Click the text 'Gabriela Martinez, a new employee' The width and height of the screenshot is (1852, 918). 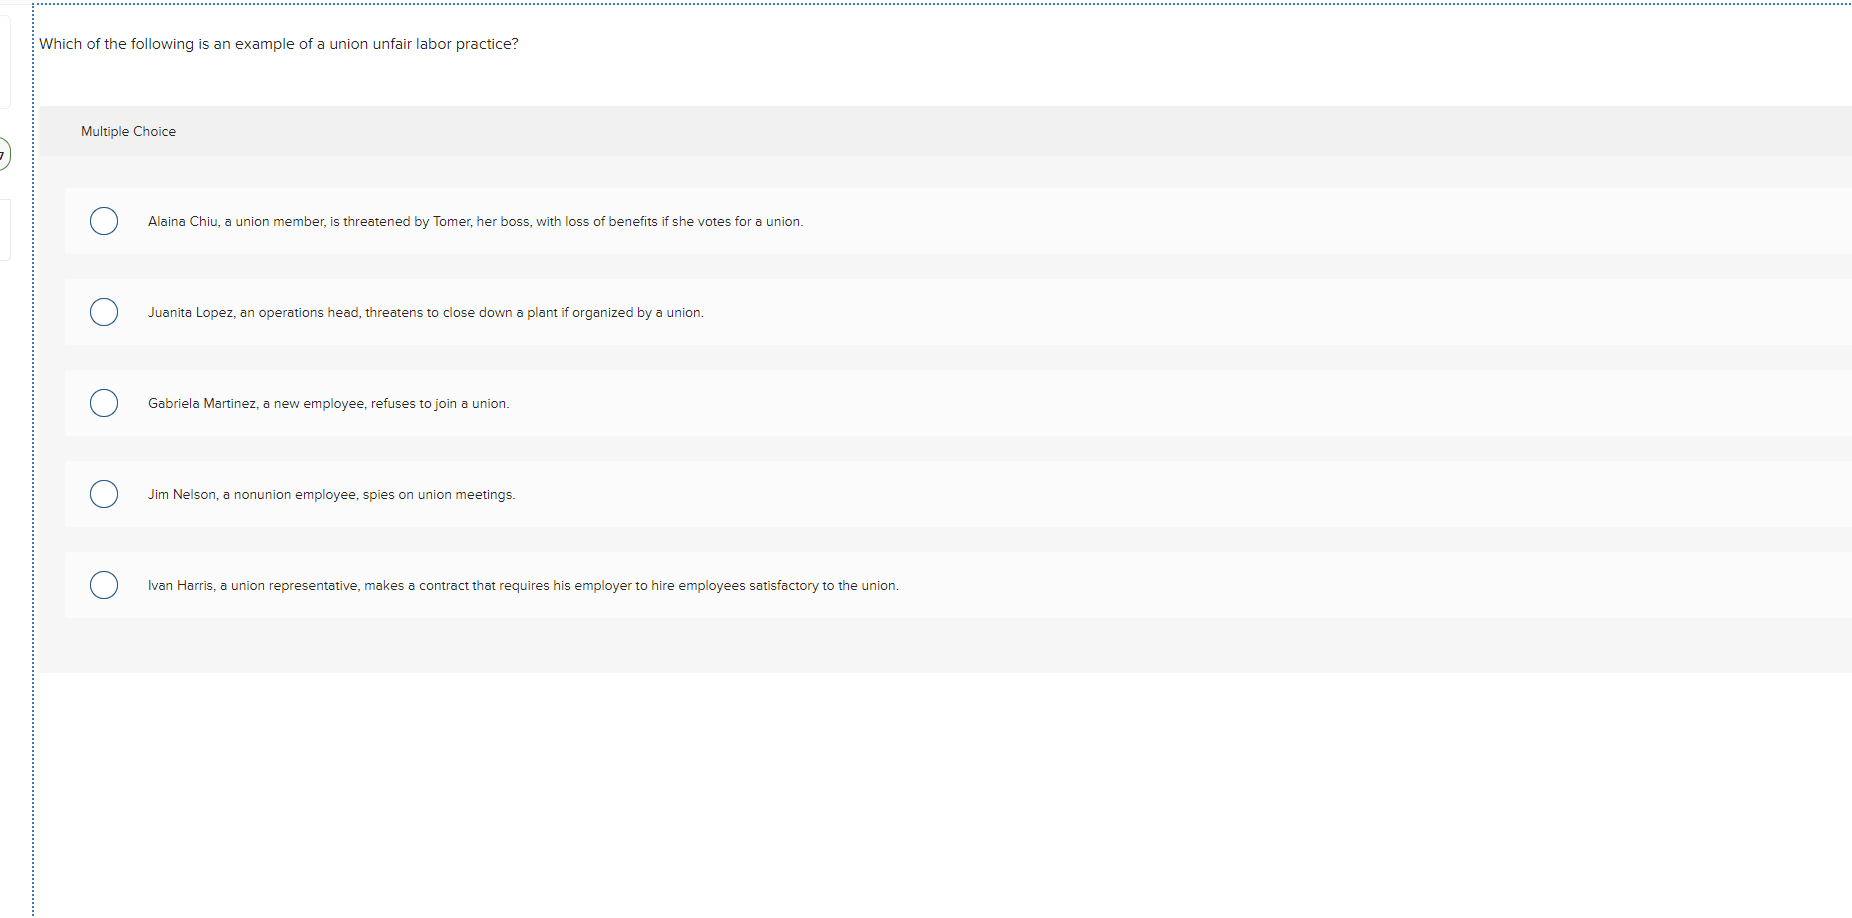click(256, 404)
